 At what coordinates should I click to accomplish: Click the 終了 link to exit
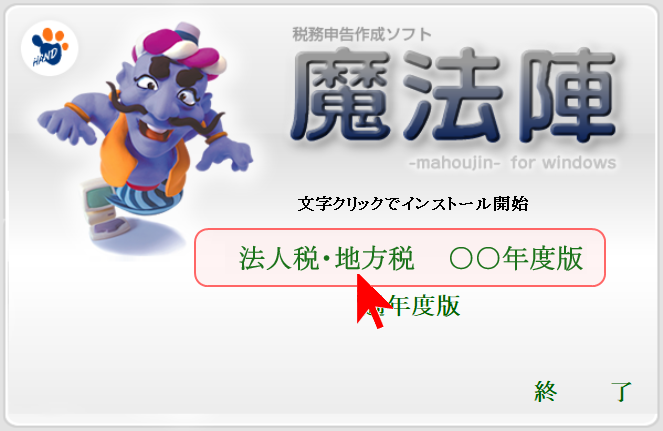(583, 391)
